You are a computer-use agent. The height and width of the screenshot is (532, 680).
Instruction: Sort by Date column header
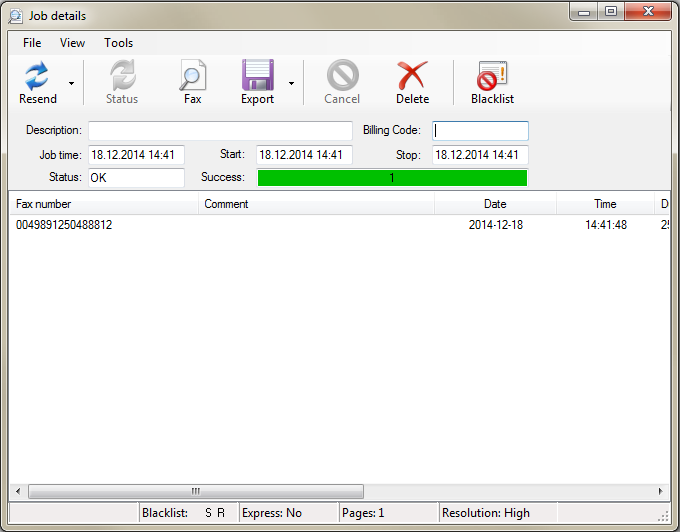point(495,204)
